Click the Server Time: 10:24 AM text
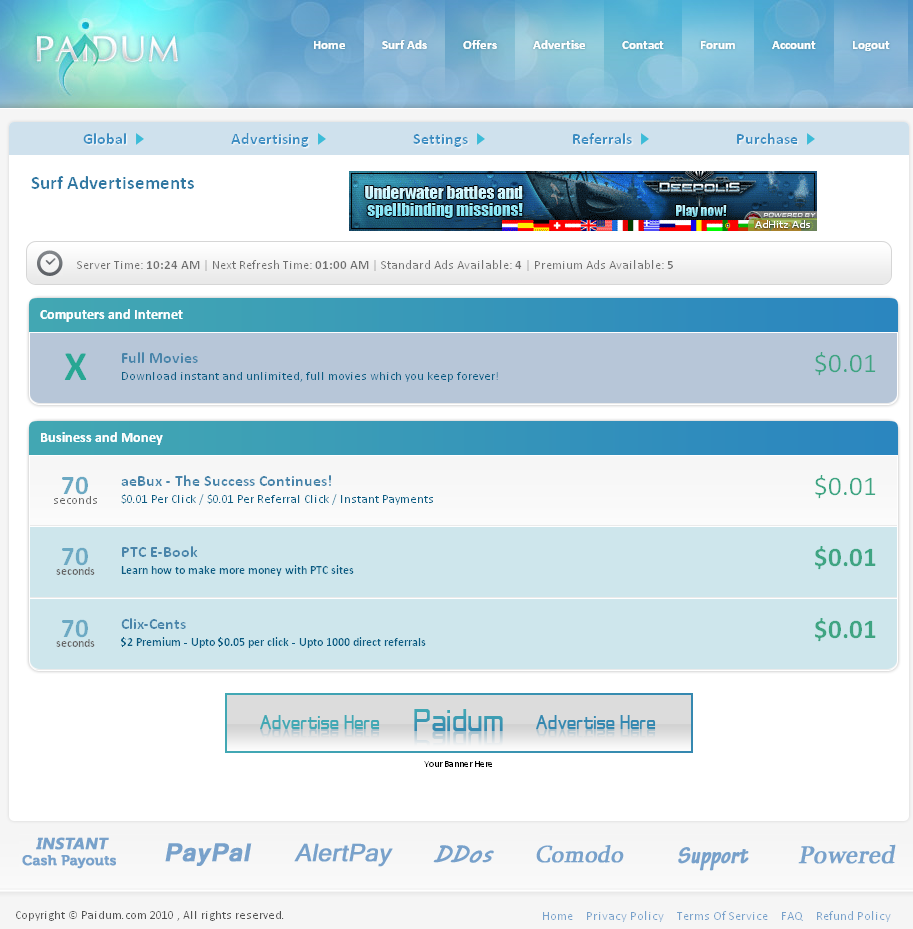The width and height of the screenshot is (913, 929). click(x=138, y=265)
